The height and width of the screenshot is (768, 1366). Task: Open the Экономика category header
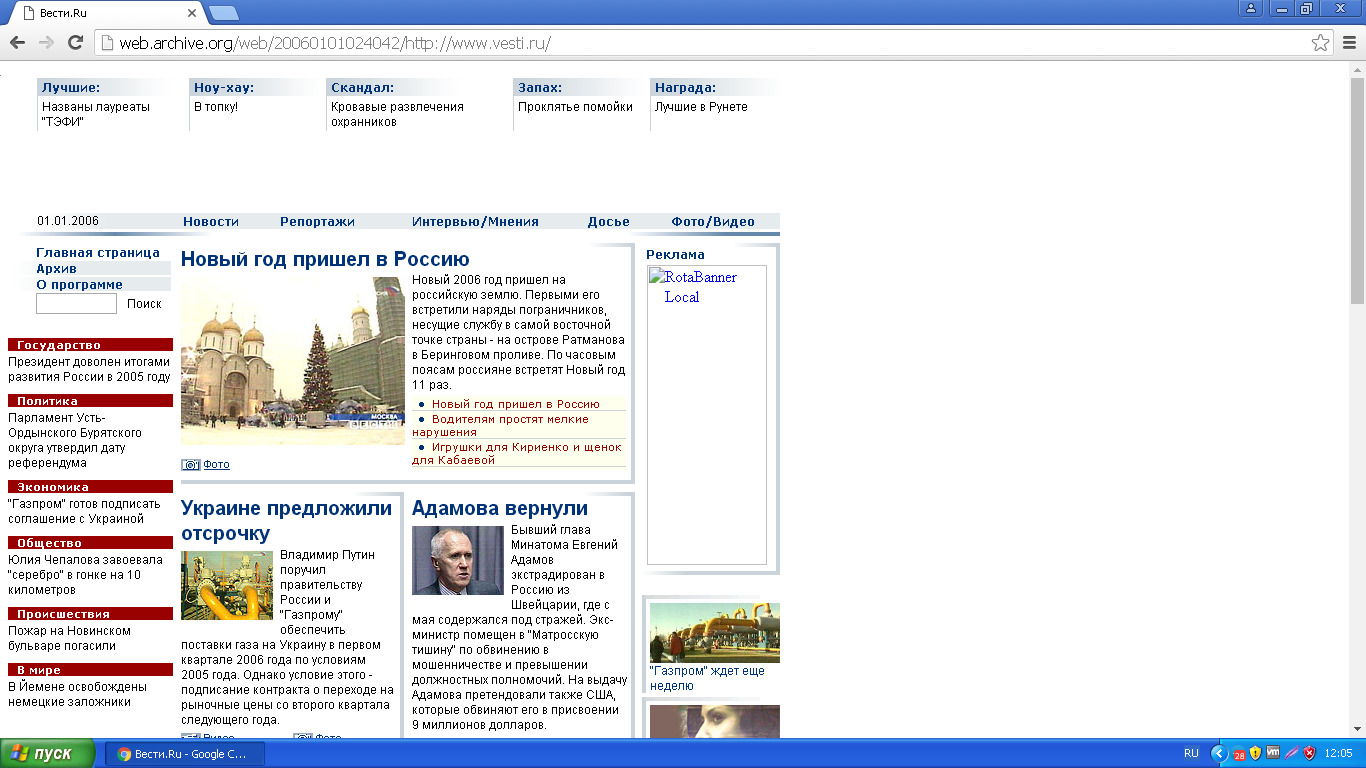[x=90, y=487]
